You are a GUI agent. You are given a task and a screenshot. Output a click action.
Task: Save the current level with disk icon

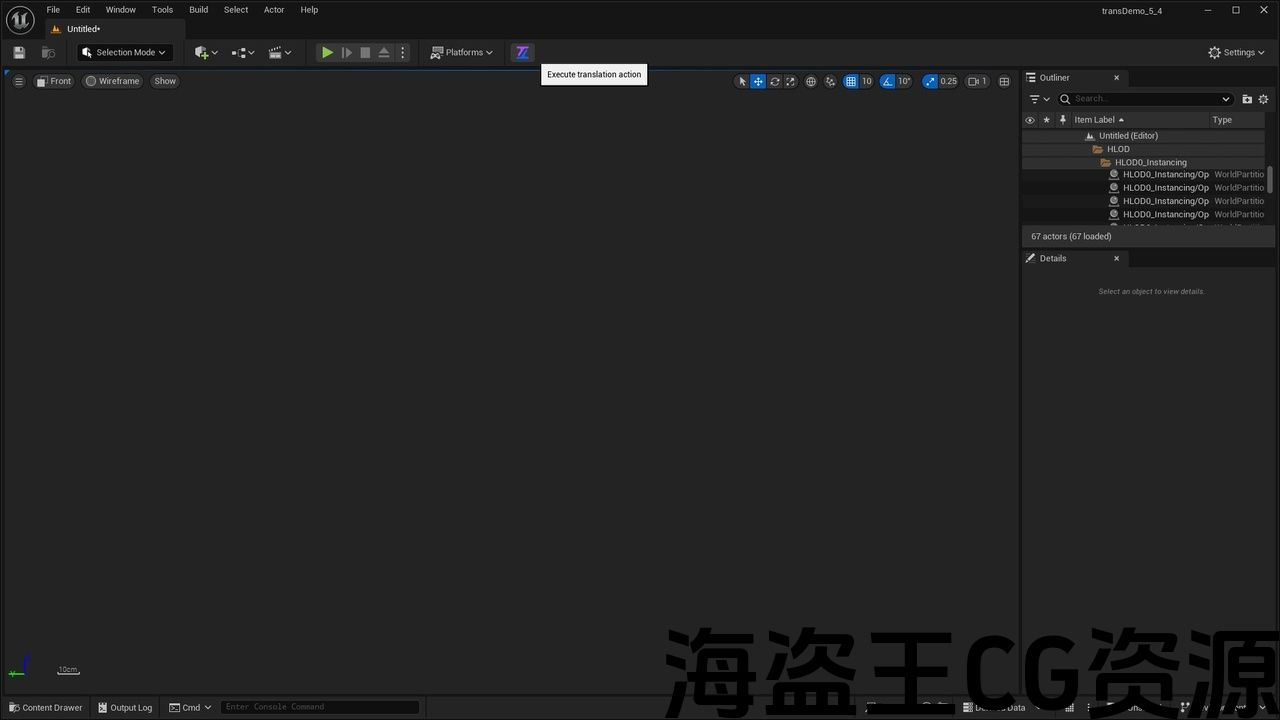(x=19, y=53)
